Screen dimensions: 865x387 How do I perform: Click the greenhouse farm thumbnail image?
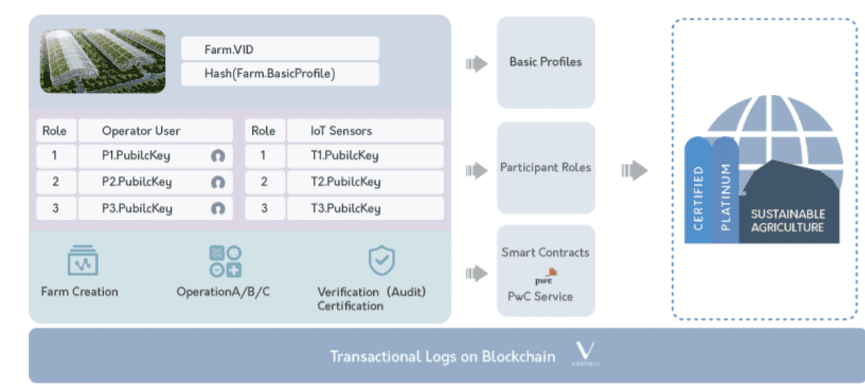click(x=103, y=61)
